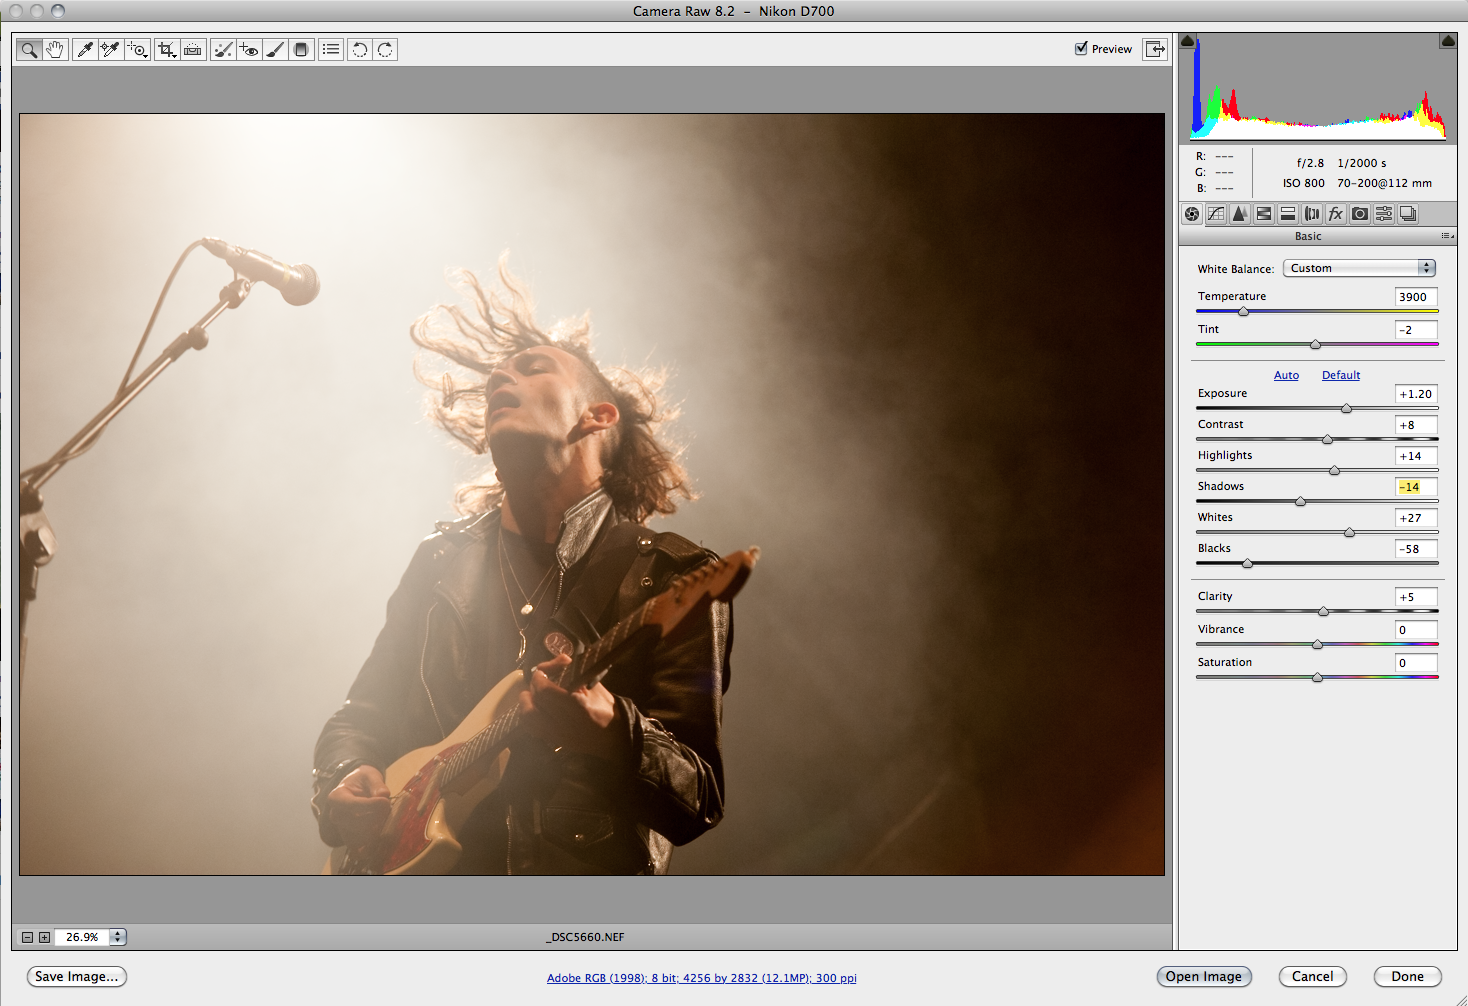This screenshot has height=1006, width=1468.
Task: Click the Default tone link
Action: 1341,375
